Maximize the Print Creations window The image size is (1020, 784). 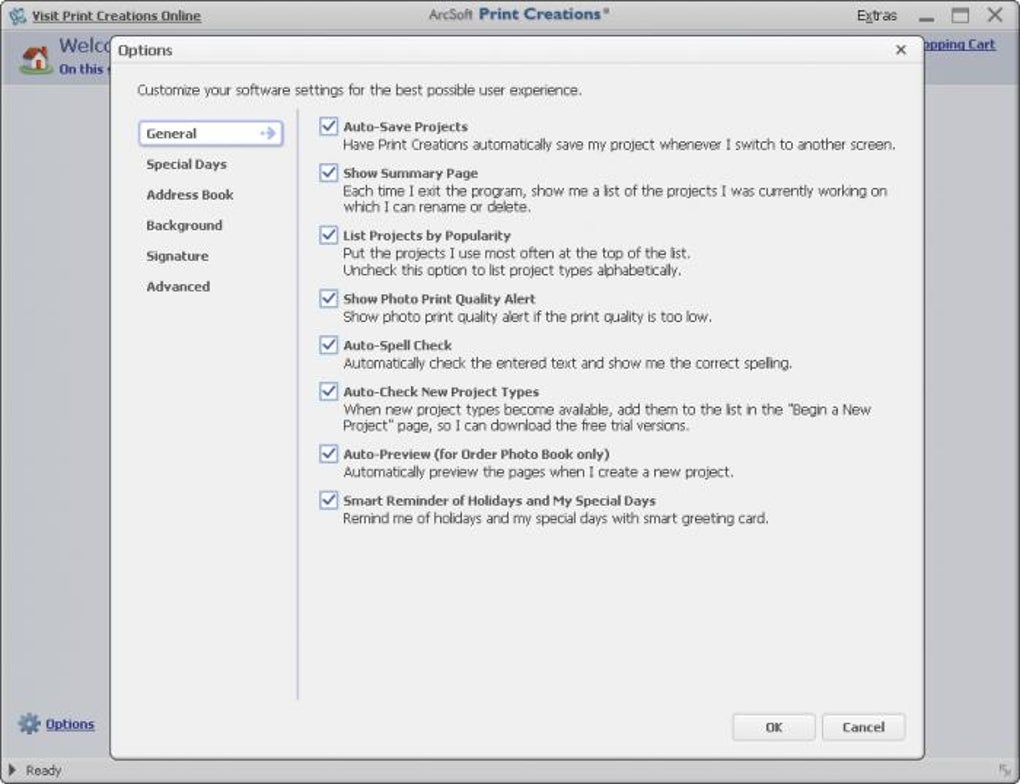pos(960,15)
